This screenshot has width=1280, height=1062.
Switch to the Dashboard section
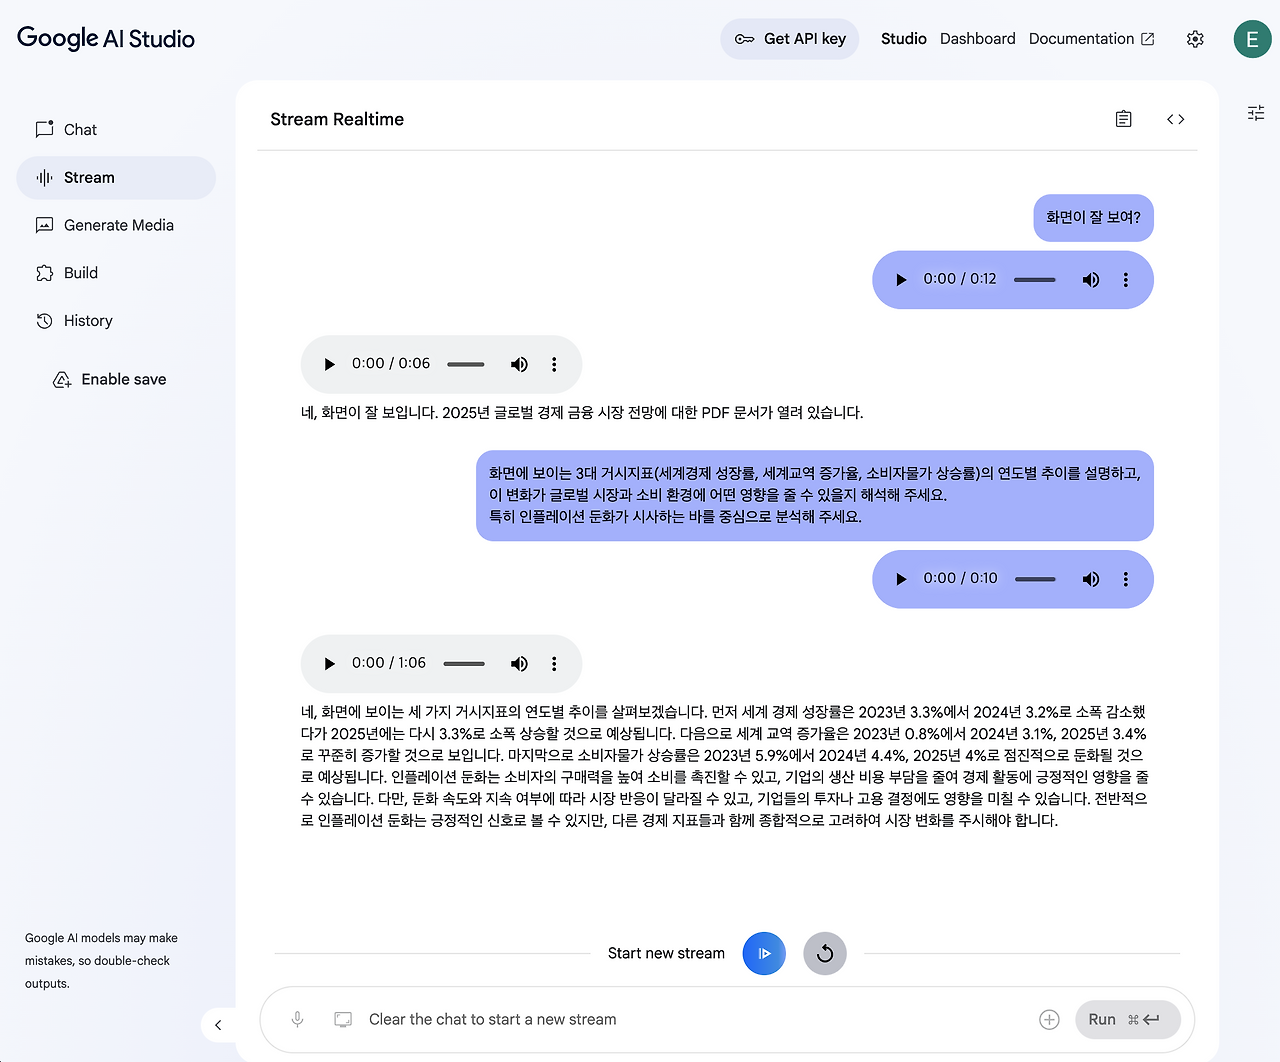pyautogui.click(x=977, y=38)
